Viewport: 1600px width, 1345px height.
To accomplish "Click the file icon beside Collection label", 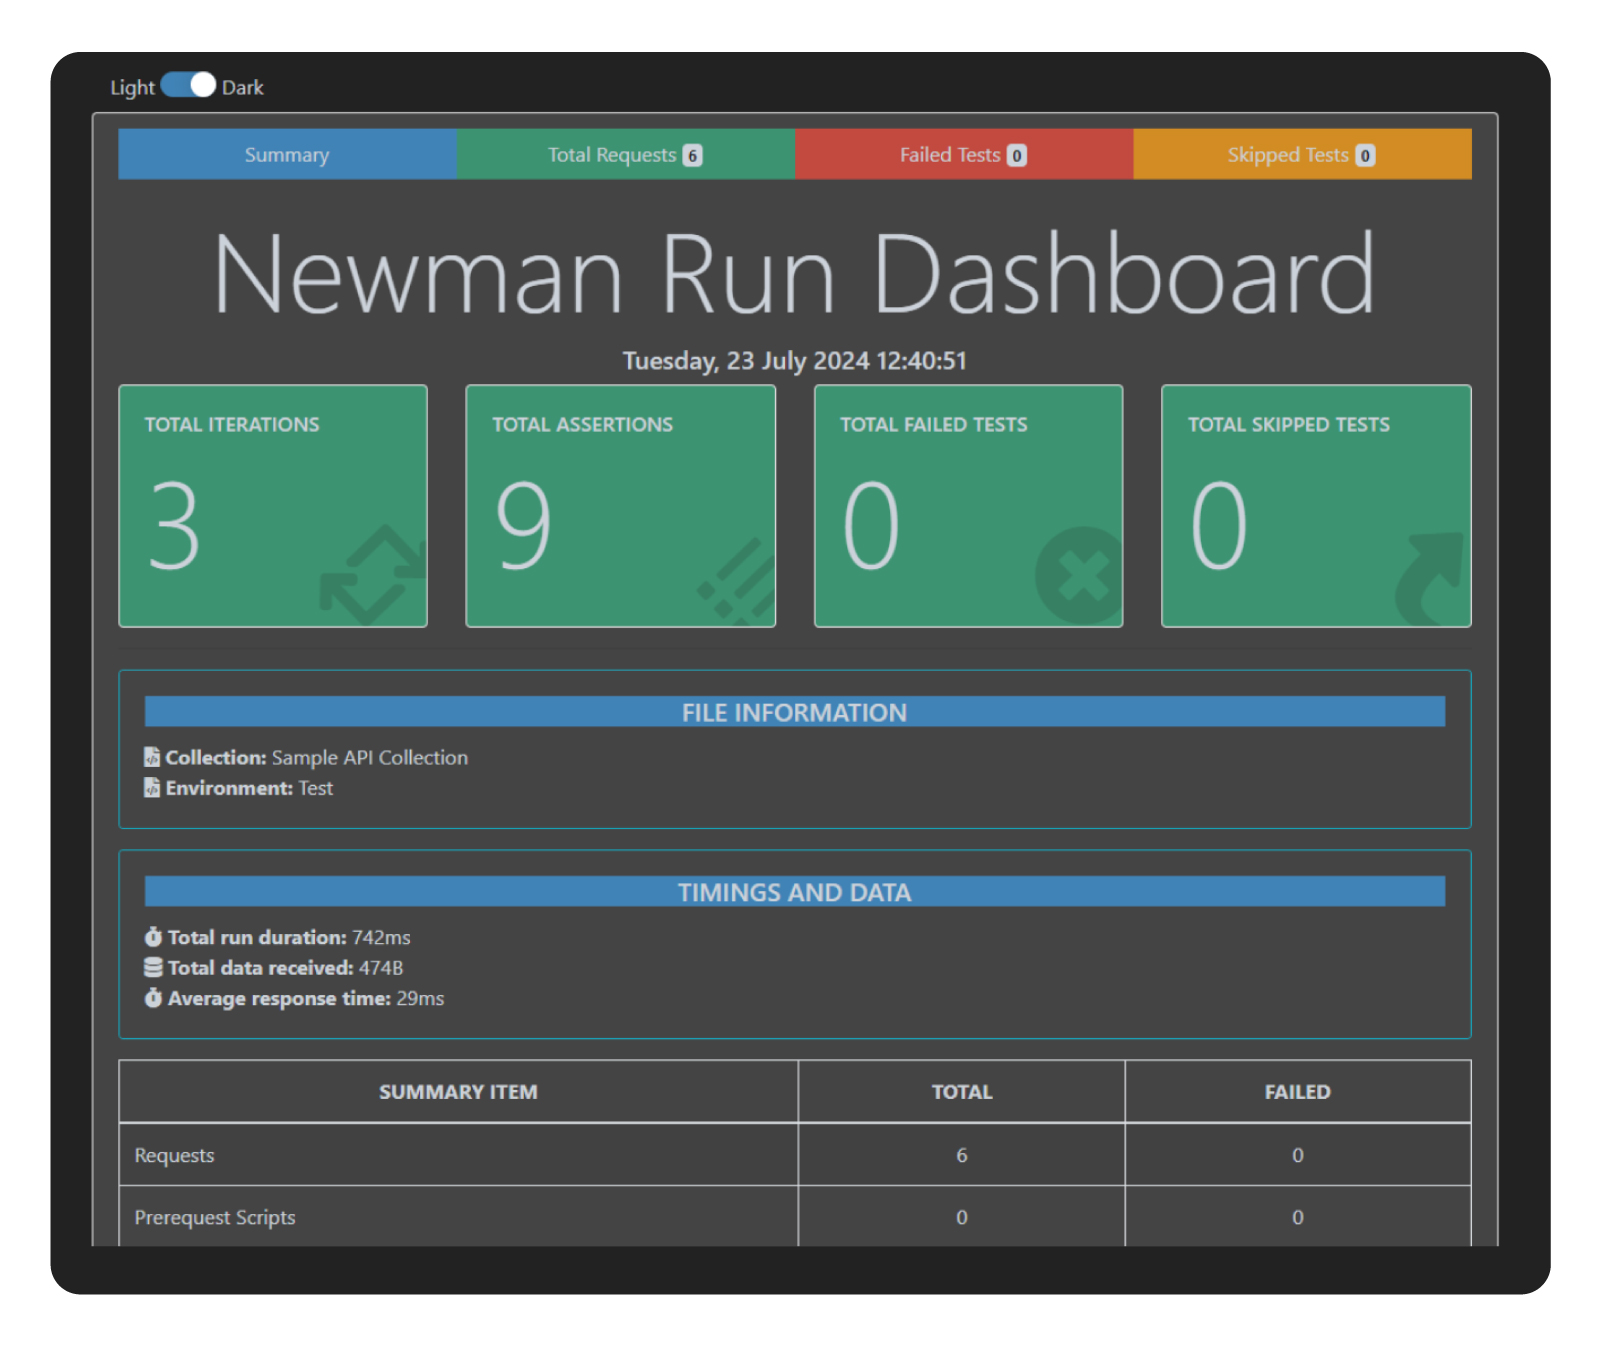I will tap(151, 757).
